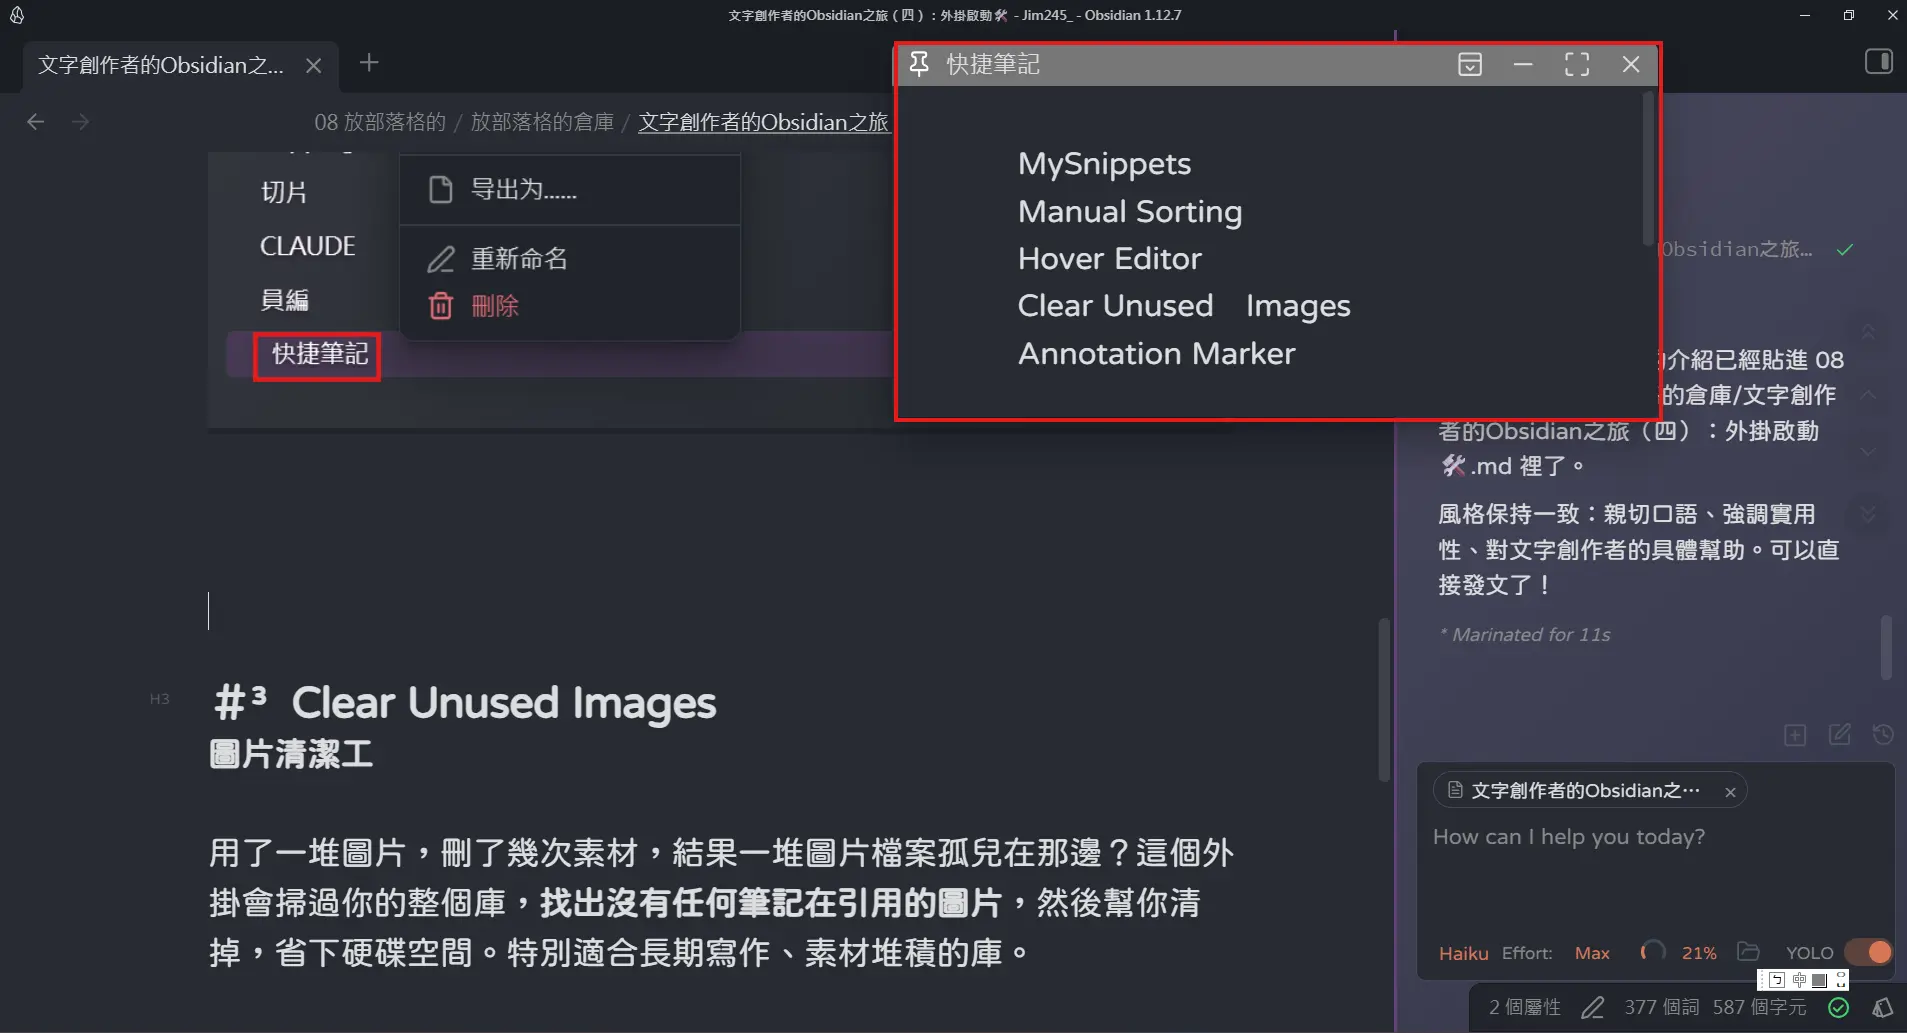Choose 导出为…… in the context menu

(570, 190)
